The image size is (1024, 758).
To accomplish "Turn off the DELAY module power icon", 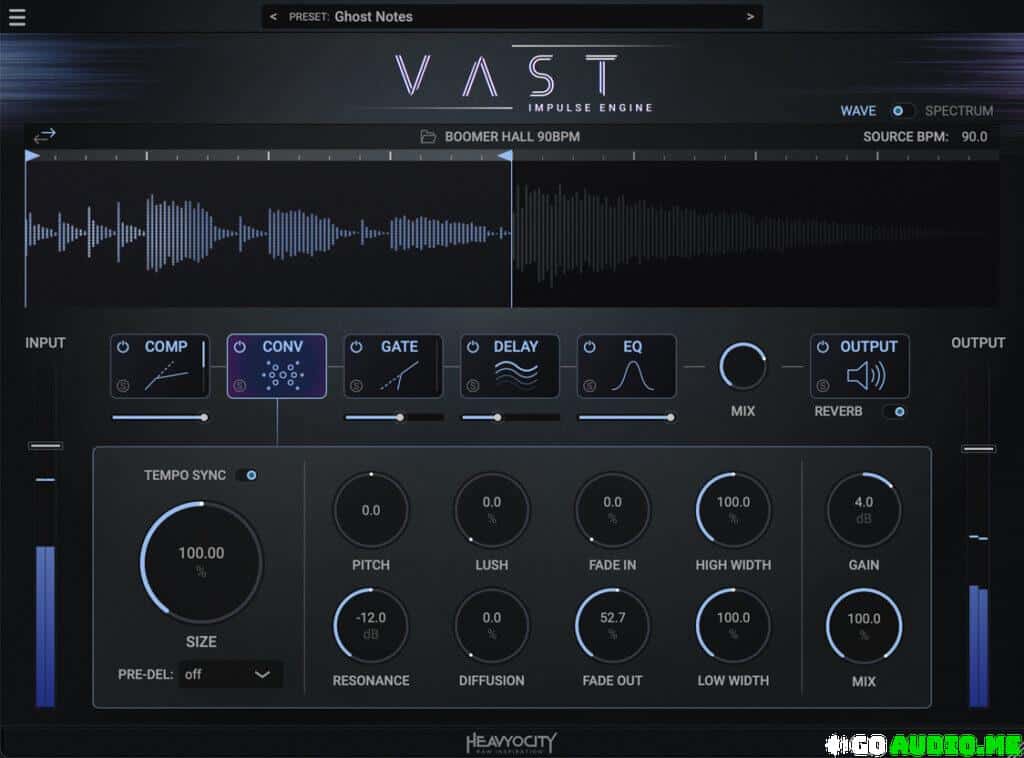I will (x=473, y=347).
